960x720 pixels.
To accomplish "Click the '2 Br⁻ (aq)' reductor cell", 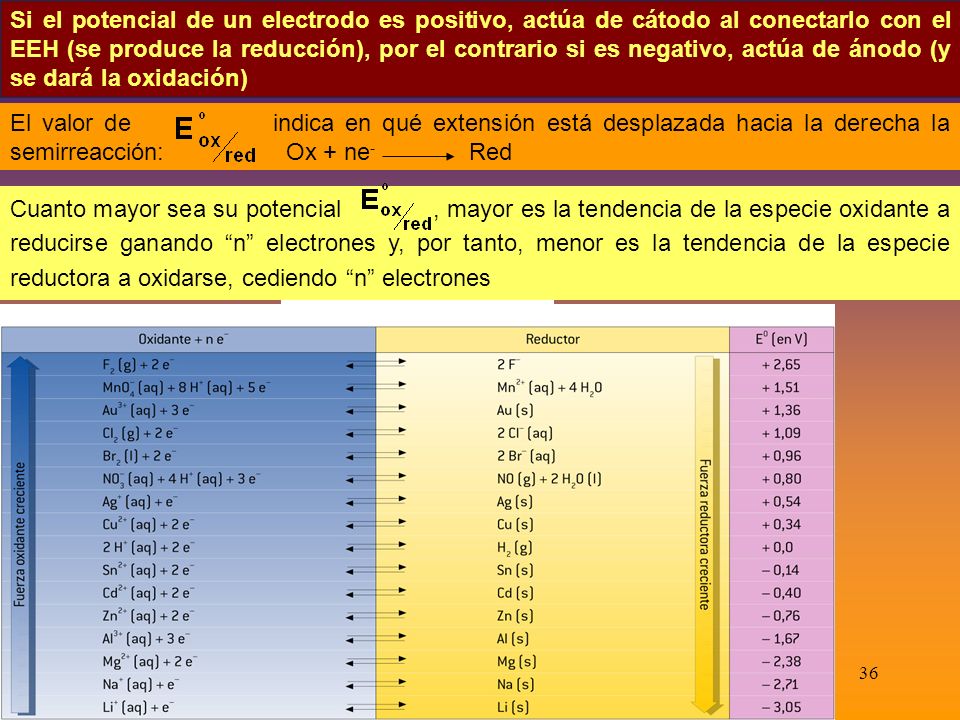I will (526, 456).
